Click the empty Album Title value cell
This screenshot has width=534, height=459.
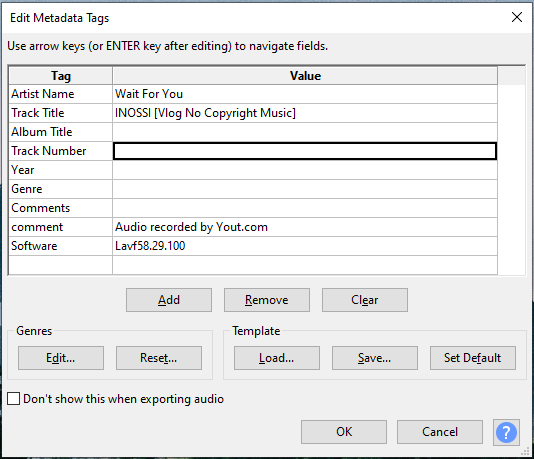coord(305,132)
